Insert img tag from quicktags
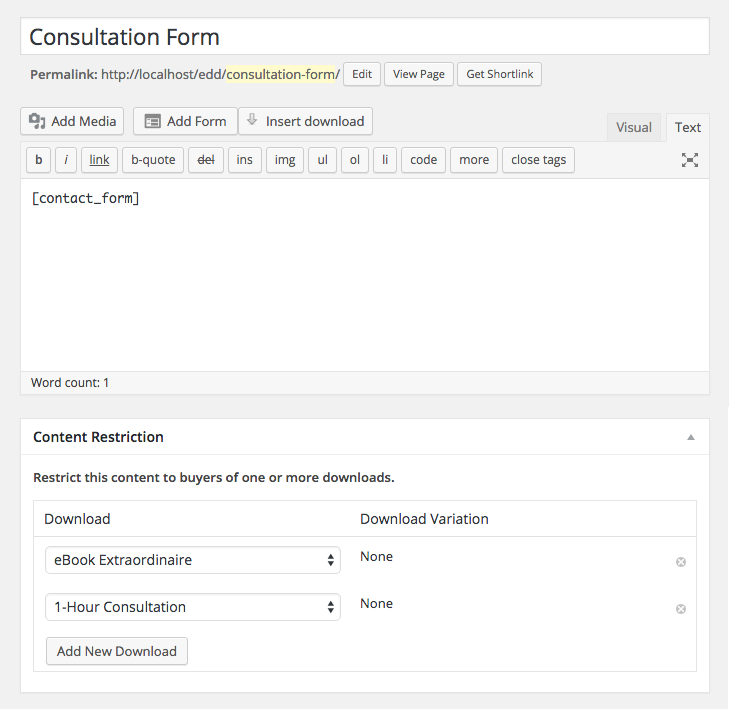729x709 pixels. (x=285, y=160)
